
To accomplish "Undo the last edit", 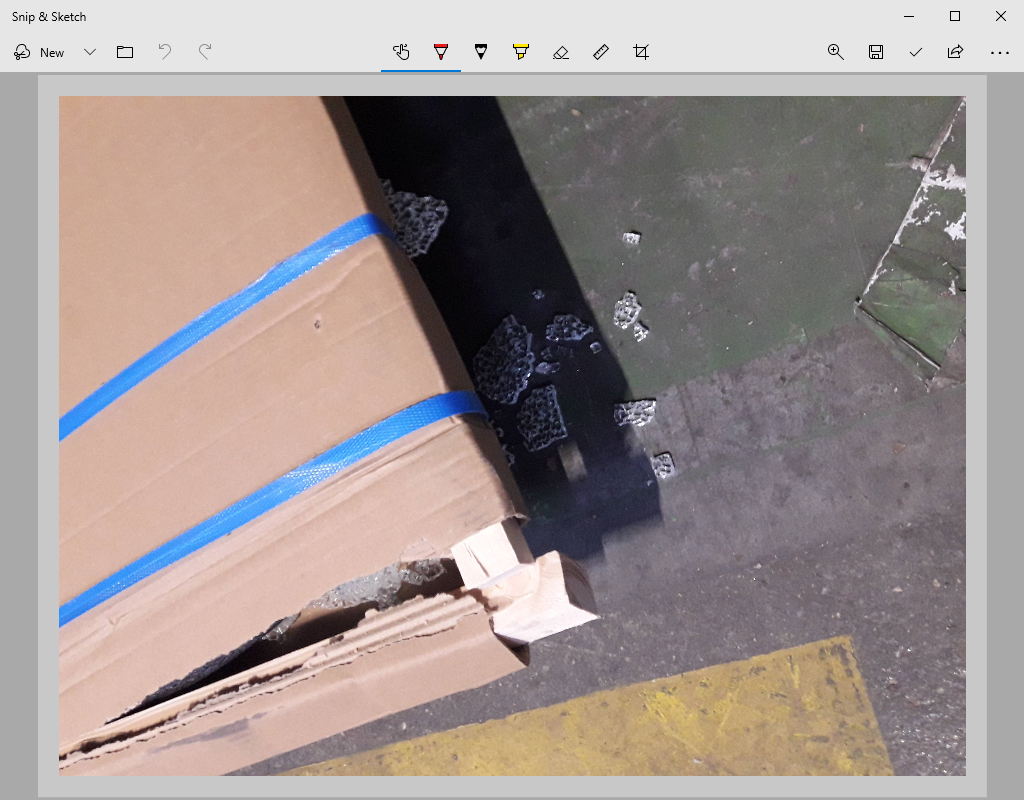I will pos(165,52).
